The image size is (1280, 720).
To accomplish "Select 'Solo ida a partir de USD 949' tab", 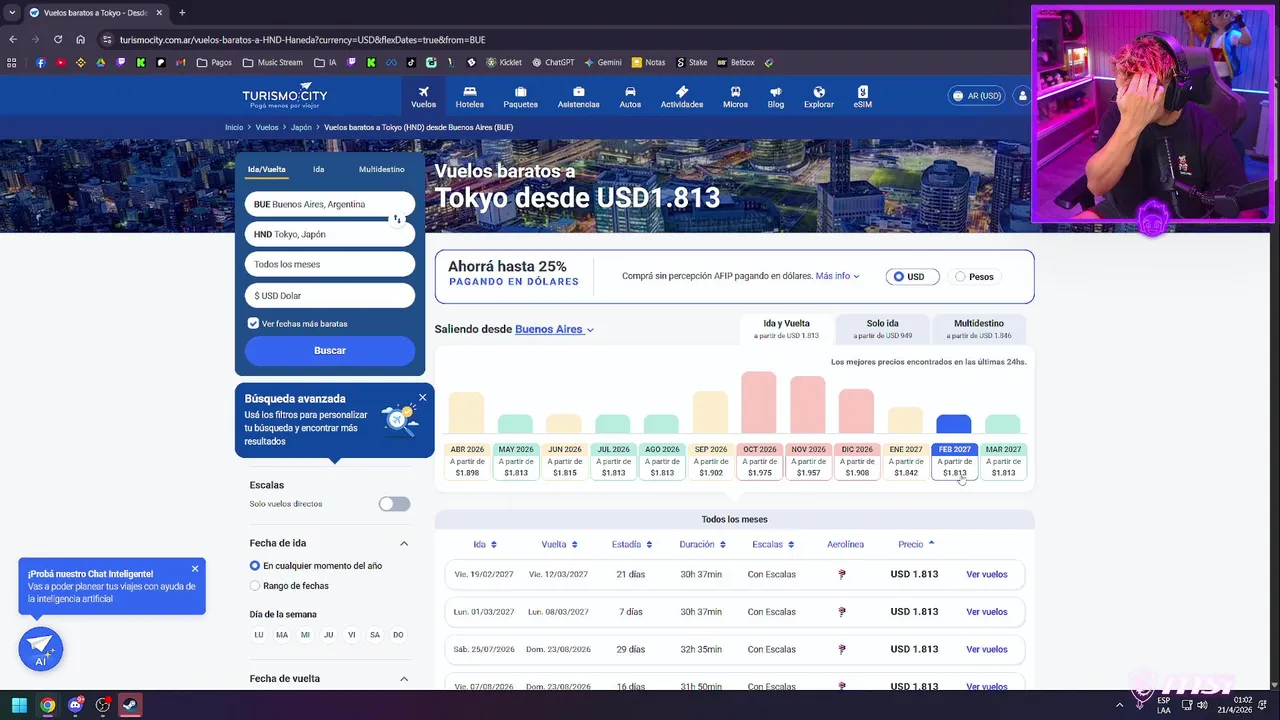I will [883, 329].
